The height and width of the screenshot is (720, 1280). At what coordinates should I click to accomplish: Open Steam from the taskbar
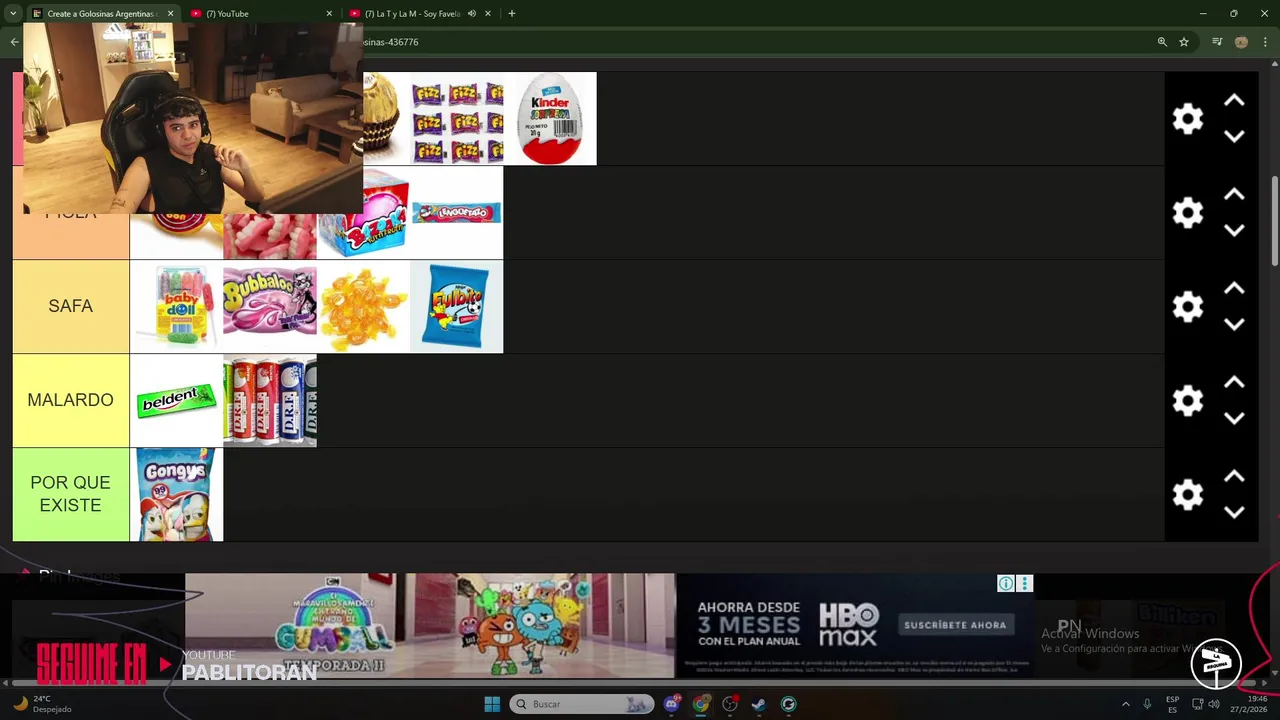pos(759,704)
